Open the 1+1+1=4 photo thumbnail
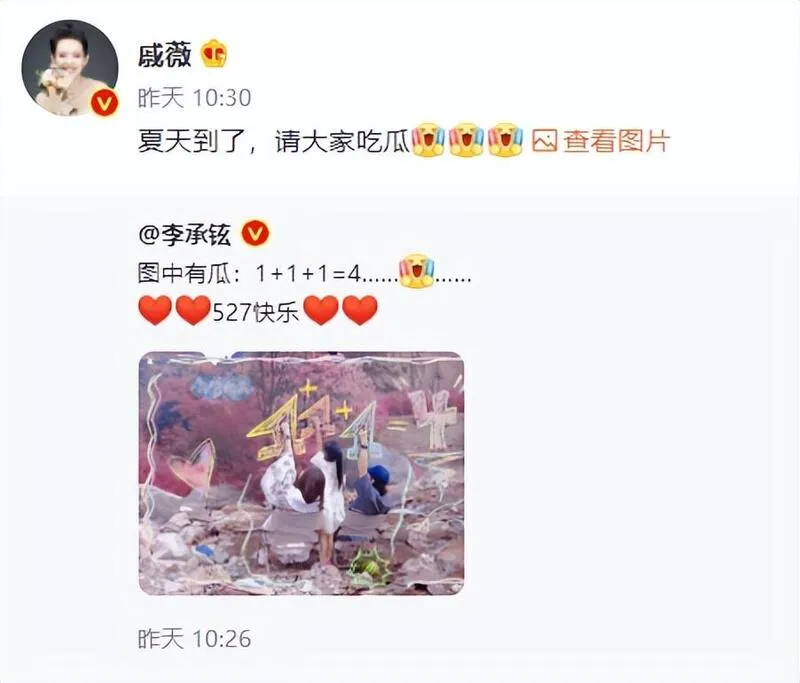Viewport: 800px width, 683px height. (x=301, y=473)
